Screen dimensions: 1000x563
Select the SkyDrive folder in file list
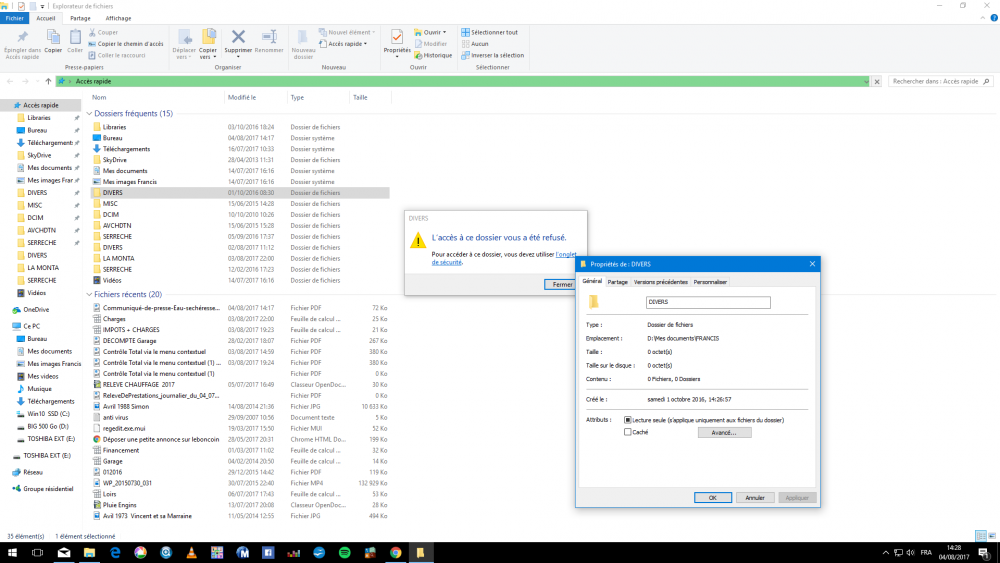click(x=115, y=160)
